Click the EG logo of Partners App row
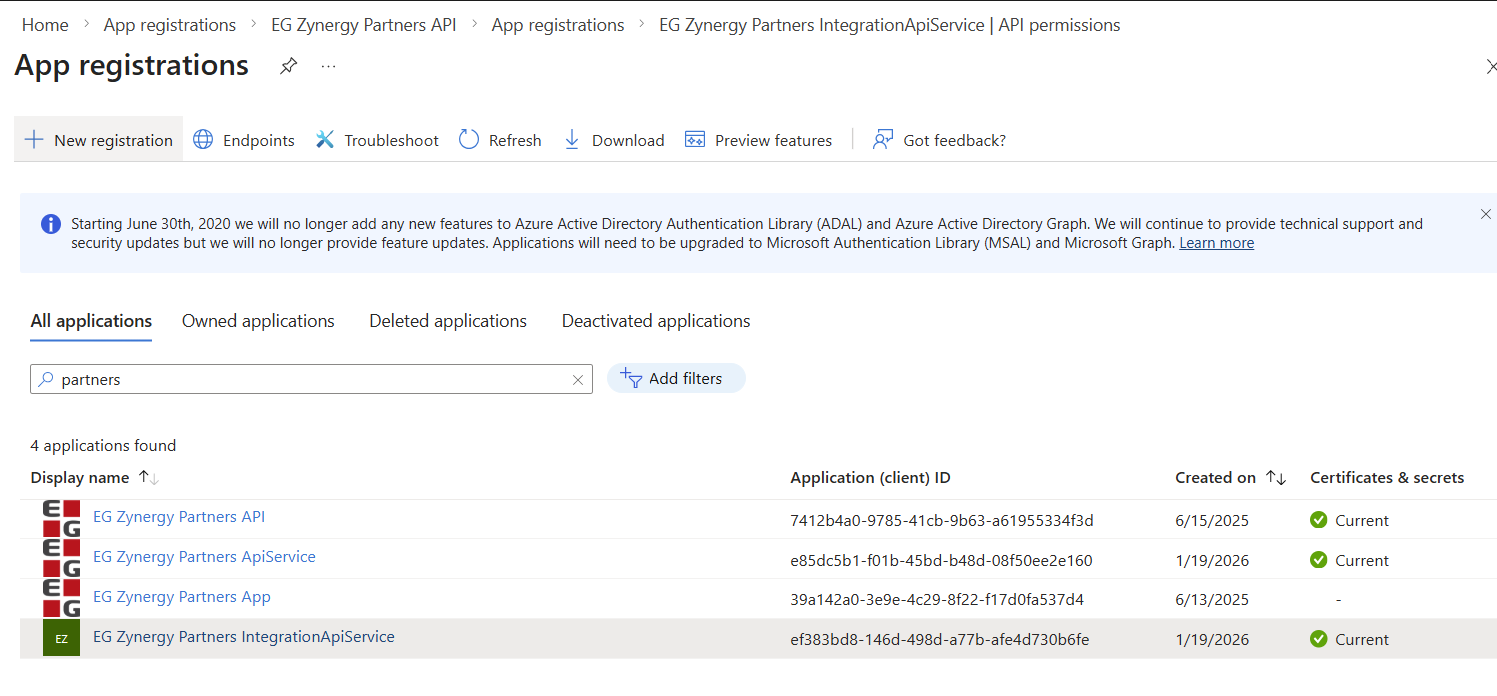 [61, 599]
